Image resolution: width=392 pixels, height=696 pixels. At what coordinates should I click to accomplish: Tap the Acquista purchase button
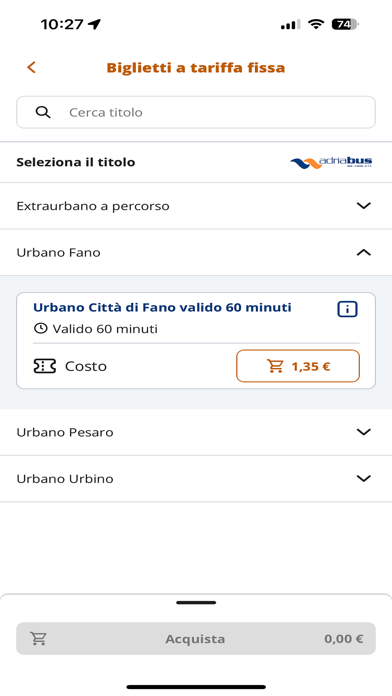pyautogui.click(x=196, y=639)
